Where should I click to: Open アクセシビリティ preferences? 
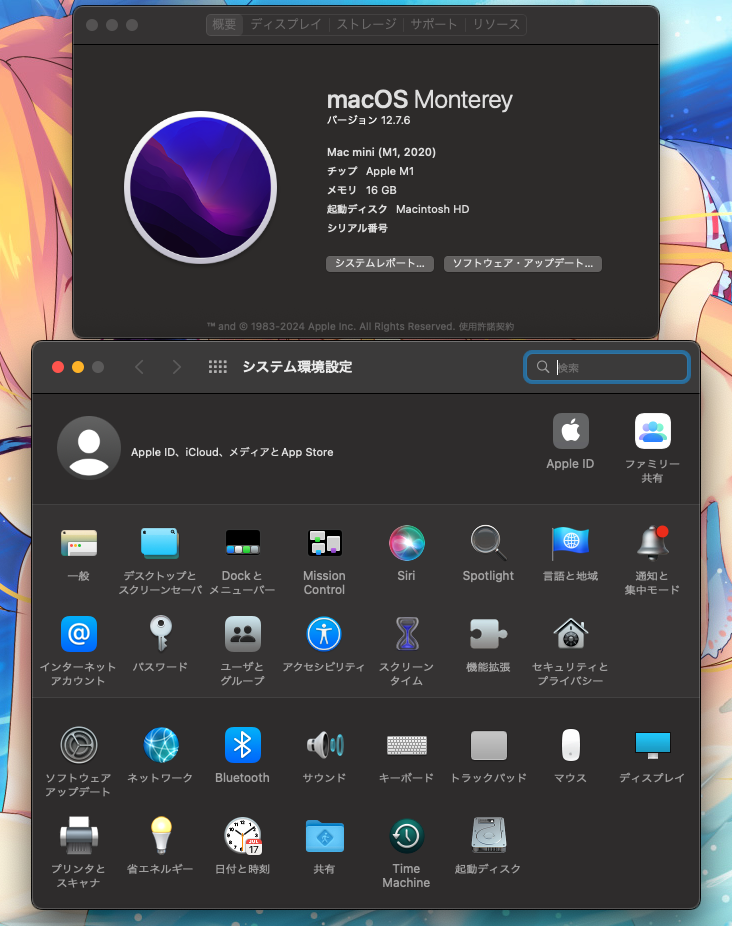click(324, 634)
